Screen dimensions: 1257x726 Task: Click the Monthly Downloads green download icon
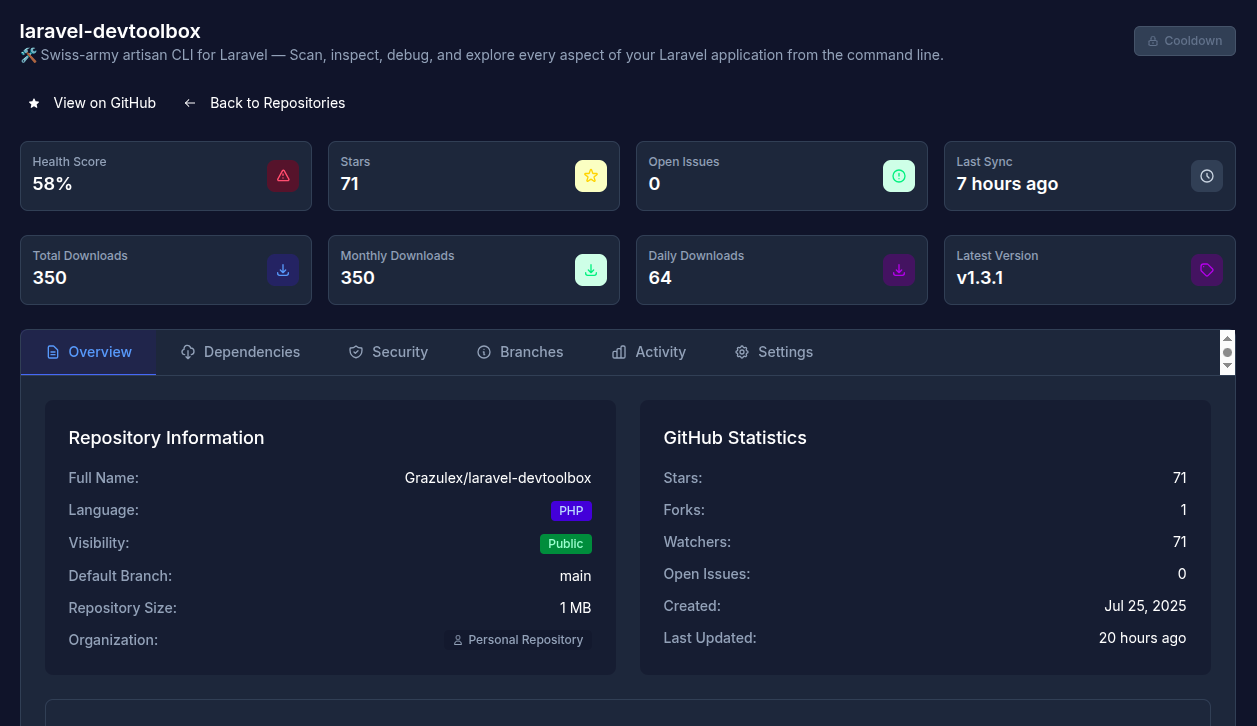(x=591, y=270)
